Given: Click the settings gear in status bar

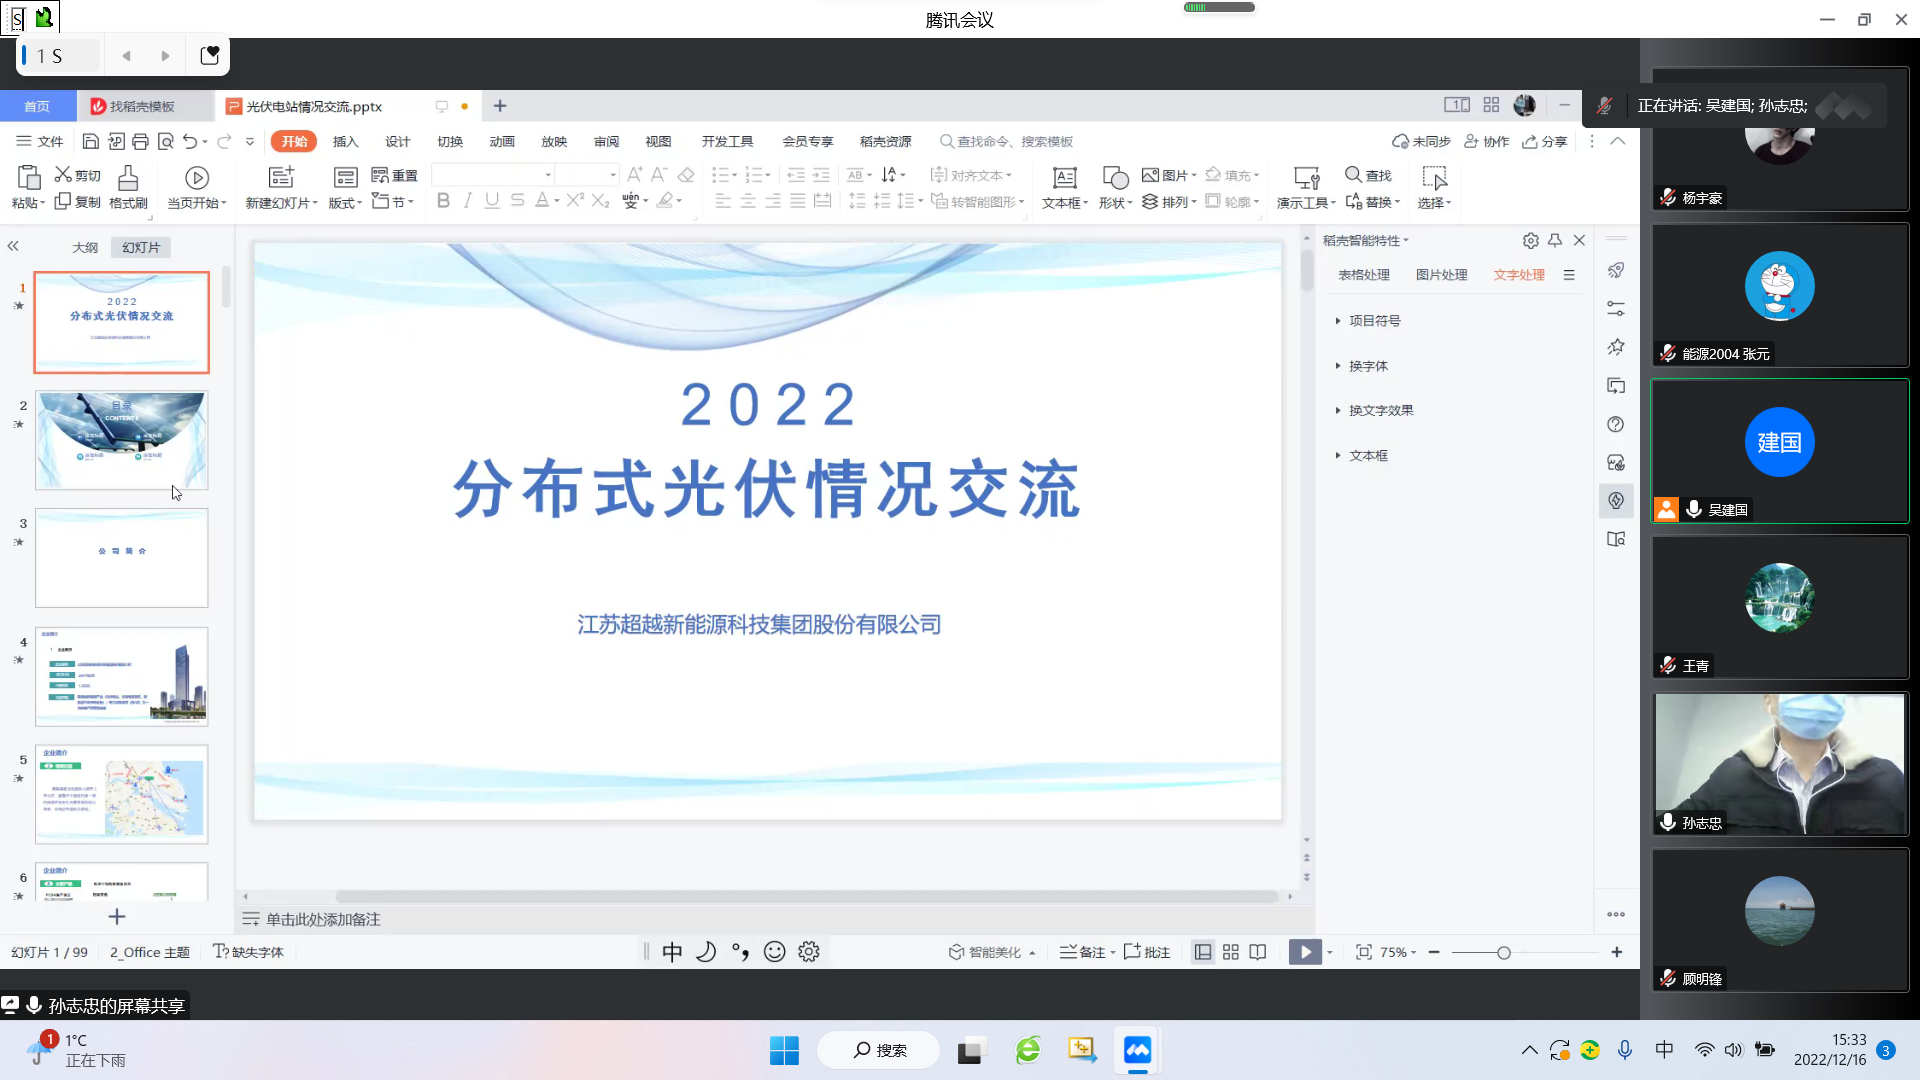Looking at the screenshot, I should tap(809, 952).
